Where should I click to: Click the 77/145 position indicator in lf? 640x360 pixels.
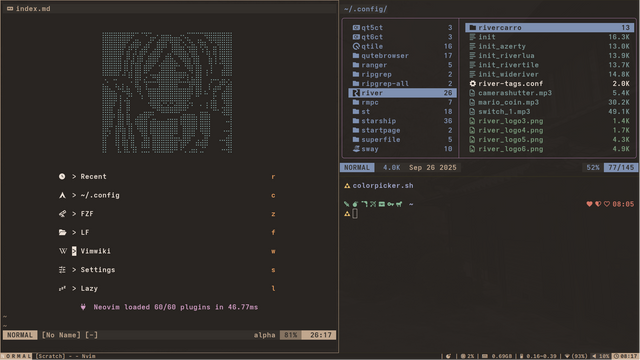point(621,167)
